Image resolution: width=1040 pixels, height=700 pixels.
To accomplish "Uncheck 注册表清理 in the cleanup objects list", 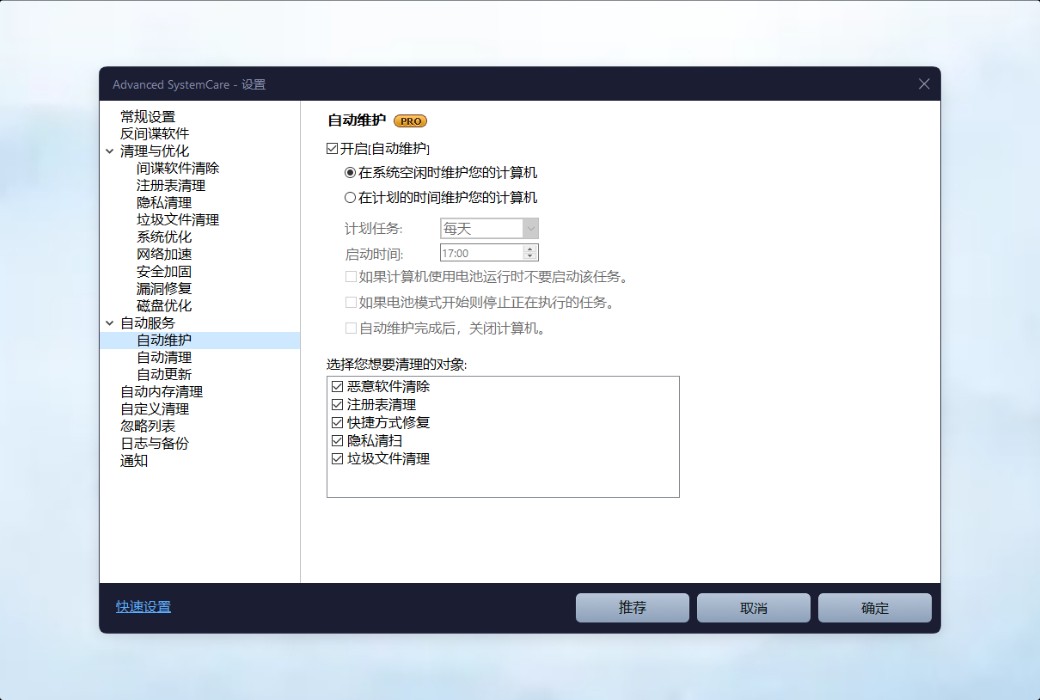I will pyautogui.click(x=337, y=405).
